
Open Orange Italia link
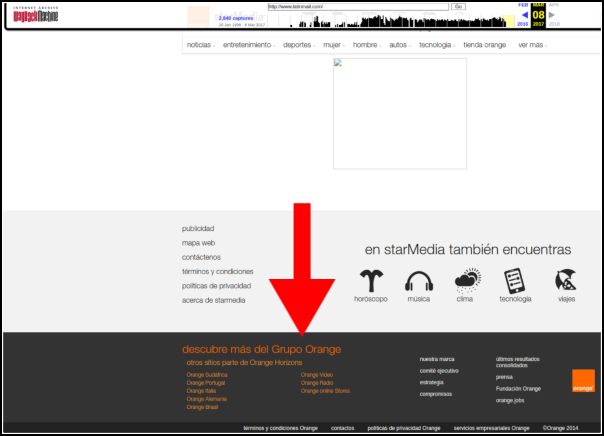[x=201, y=391]
